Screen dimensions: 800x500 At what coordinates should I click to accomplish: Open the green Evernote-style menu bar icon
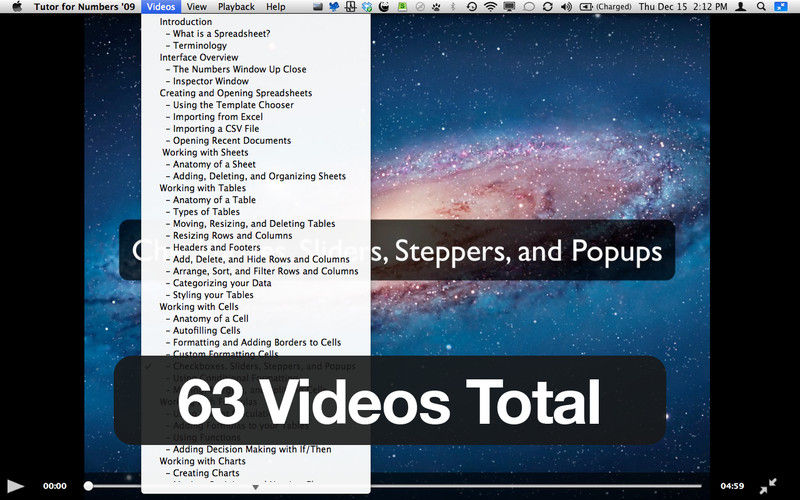[402, 7]
